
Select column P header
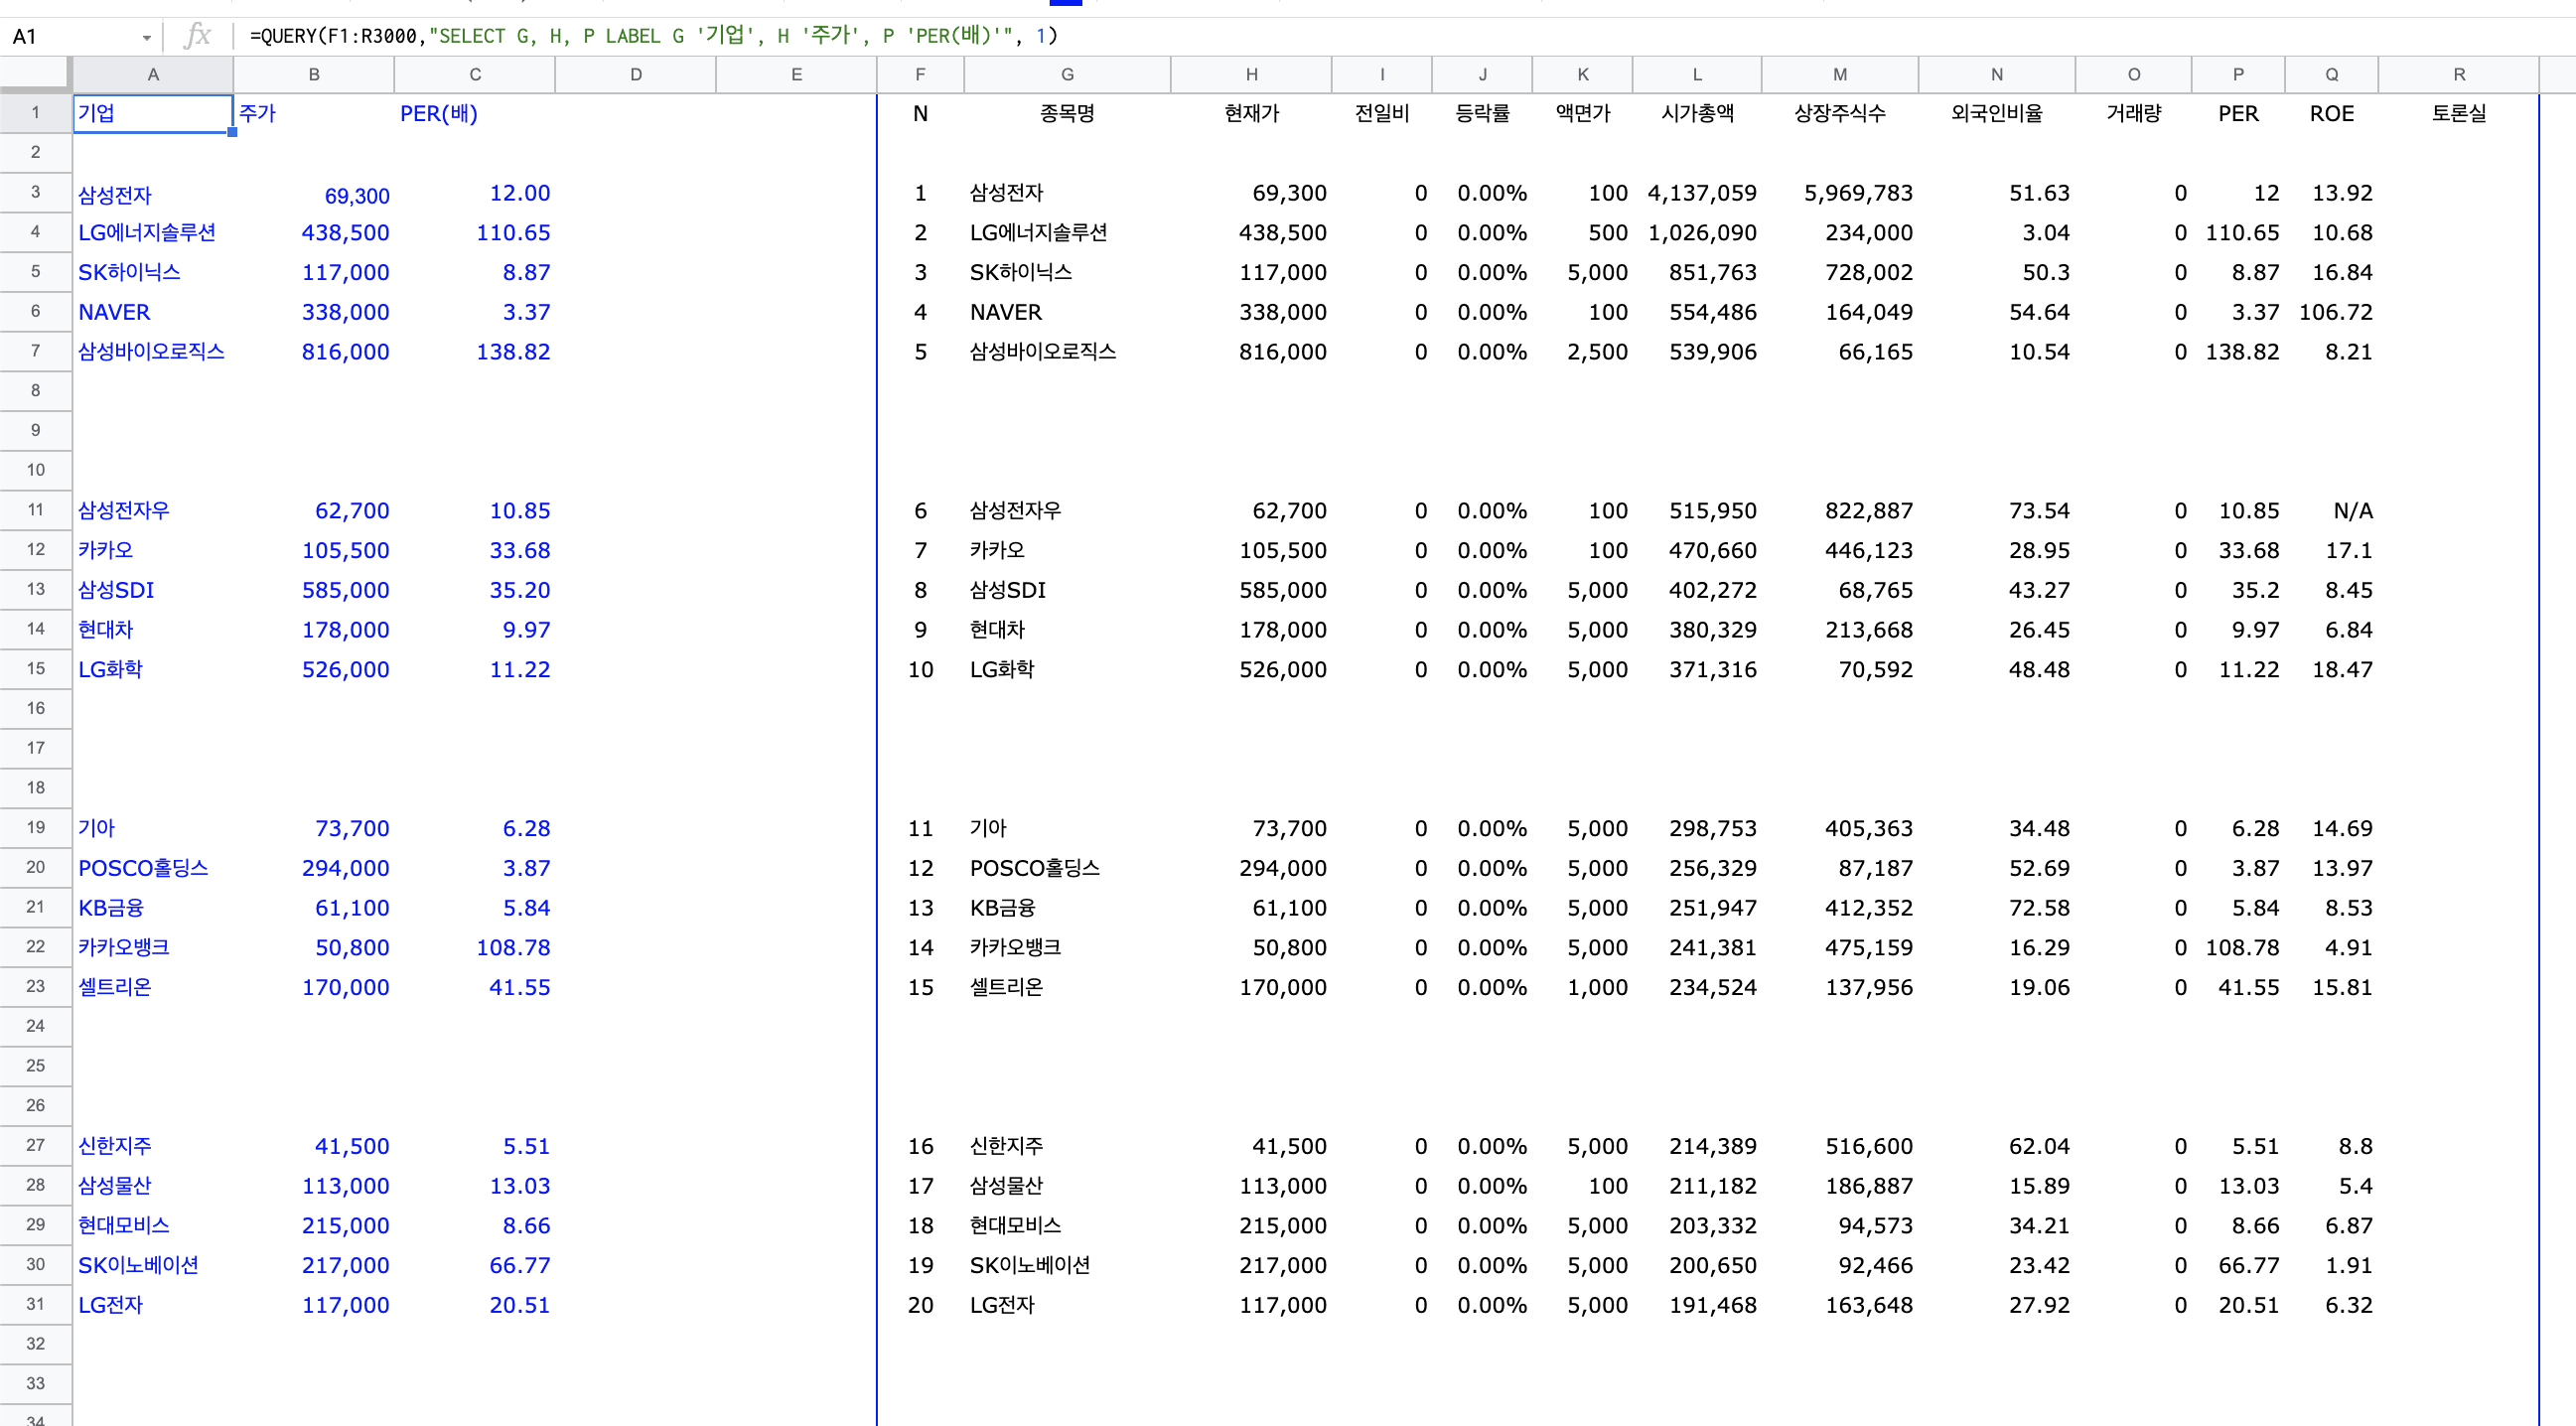click(2237, 74)
